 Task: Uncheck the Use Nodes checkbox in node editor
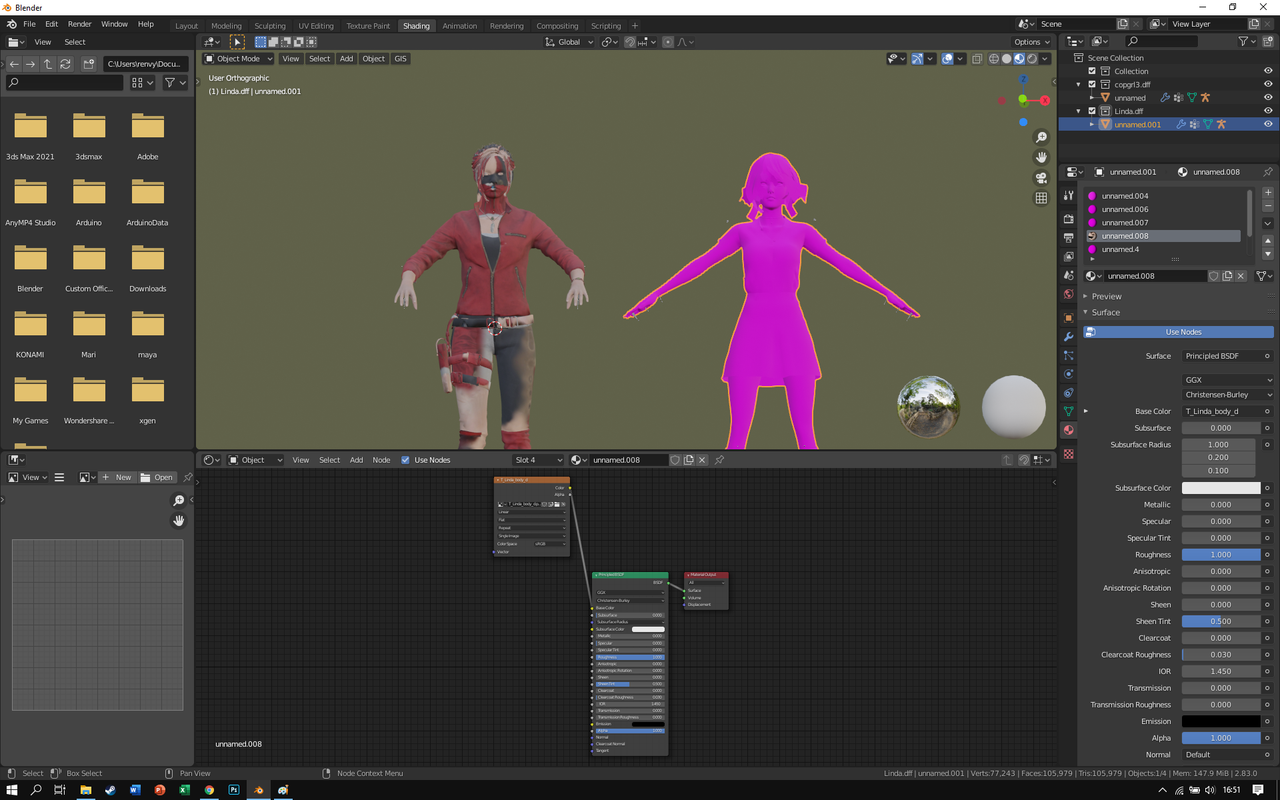click(x=405, y=460)
